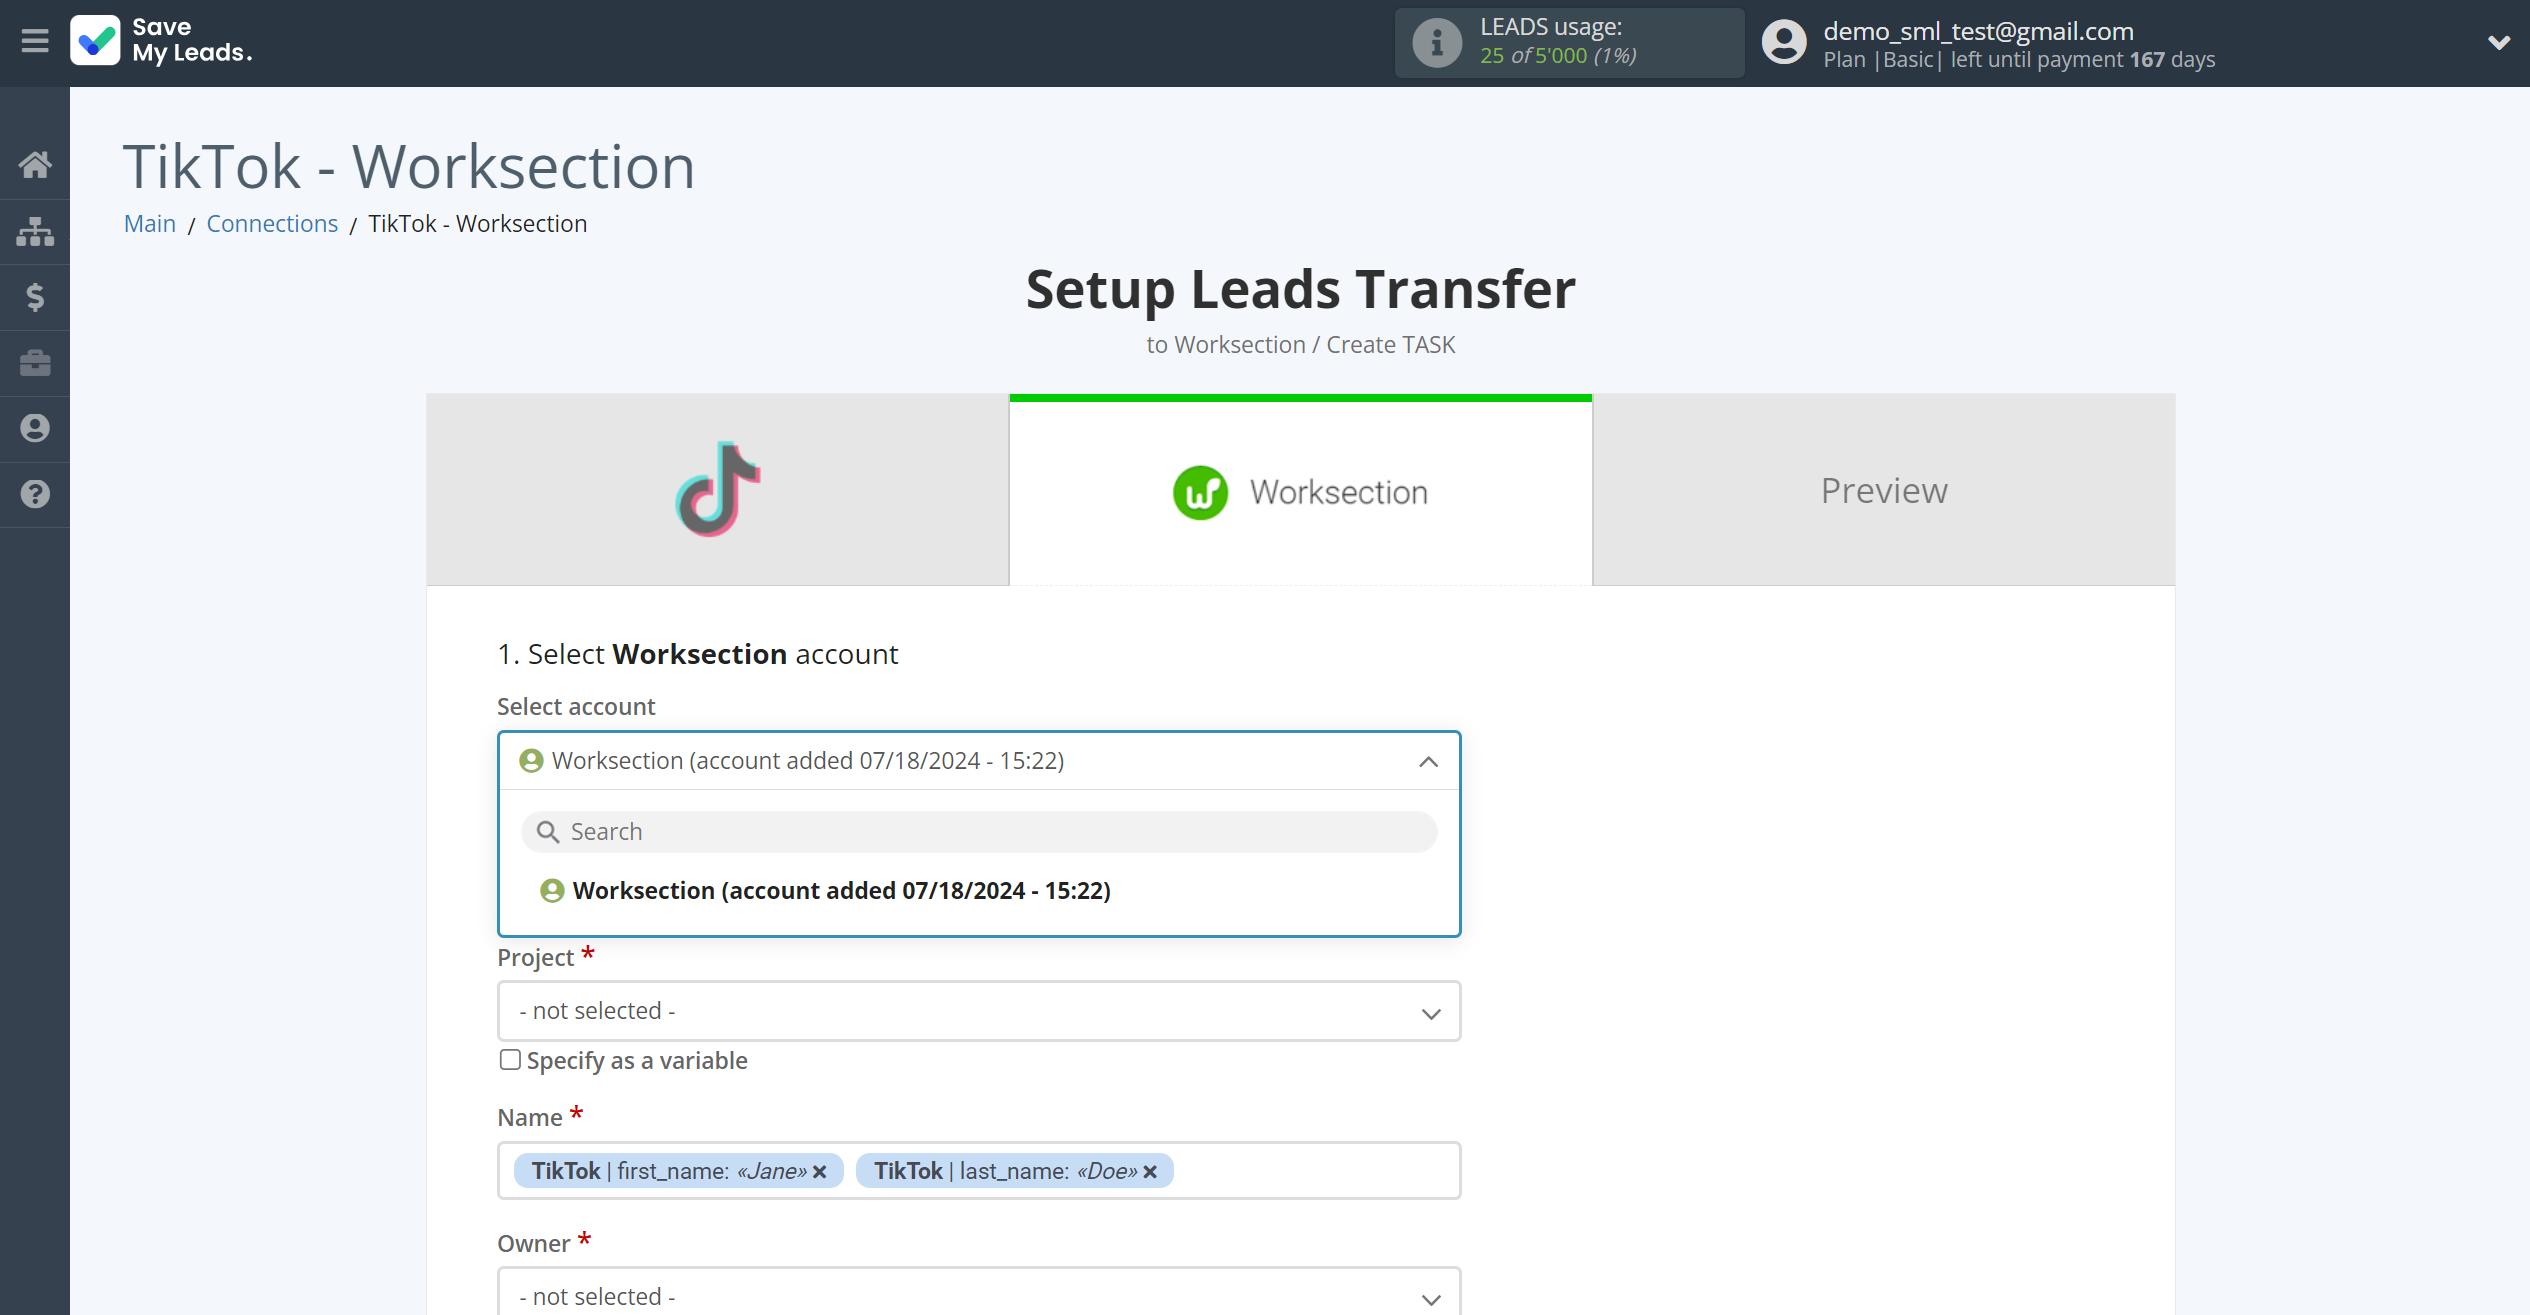Click the demo_sml_test@gmail.com account text
Screen dimensions: 2530x1315
(x=1978, y=31)
